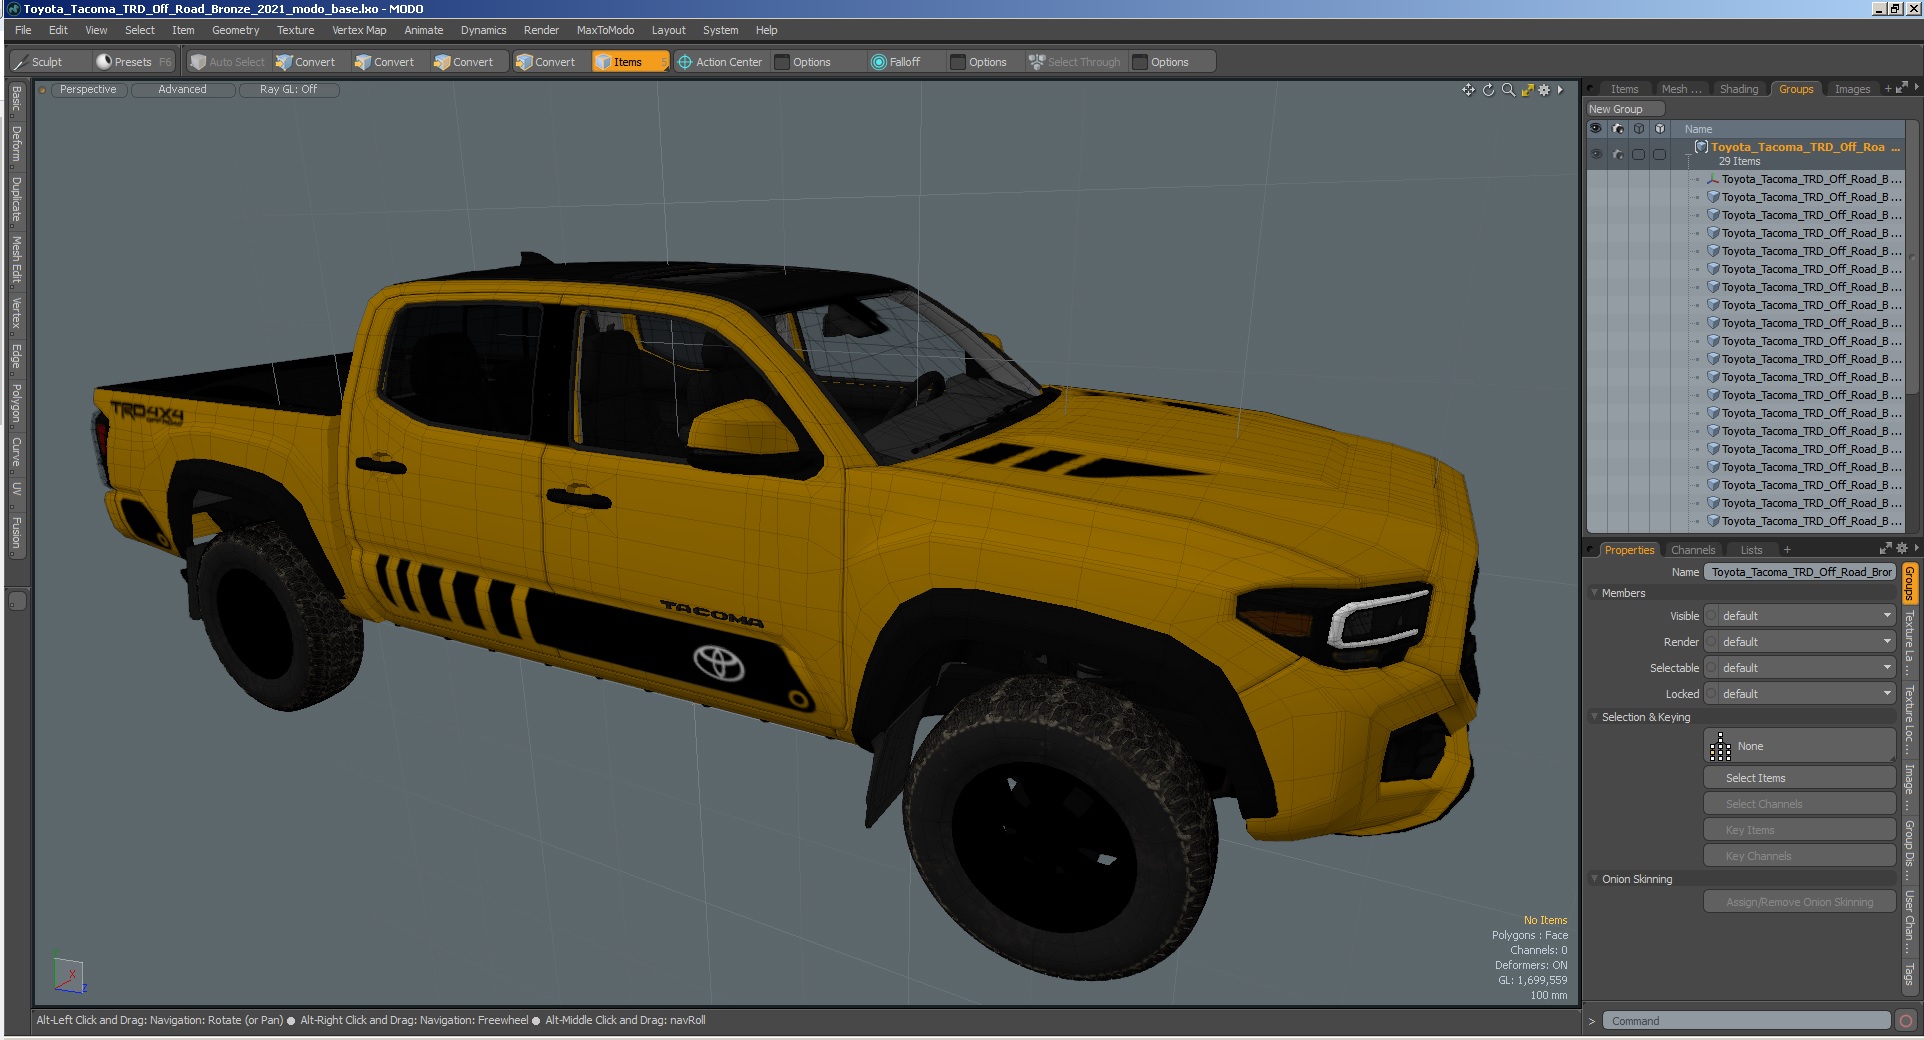Image resolution: width=1924 pixels, height=1040 pixels.
Task: Click the Key Items button
Action: pyautogui.click(x=1800, y=830)
